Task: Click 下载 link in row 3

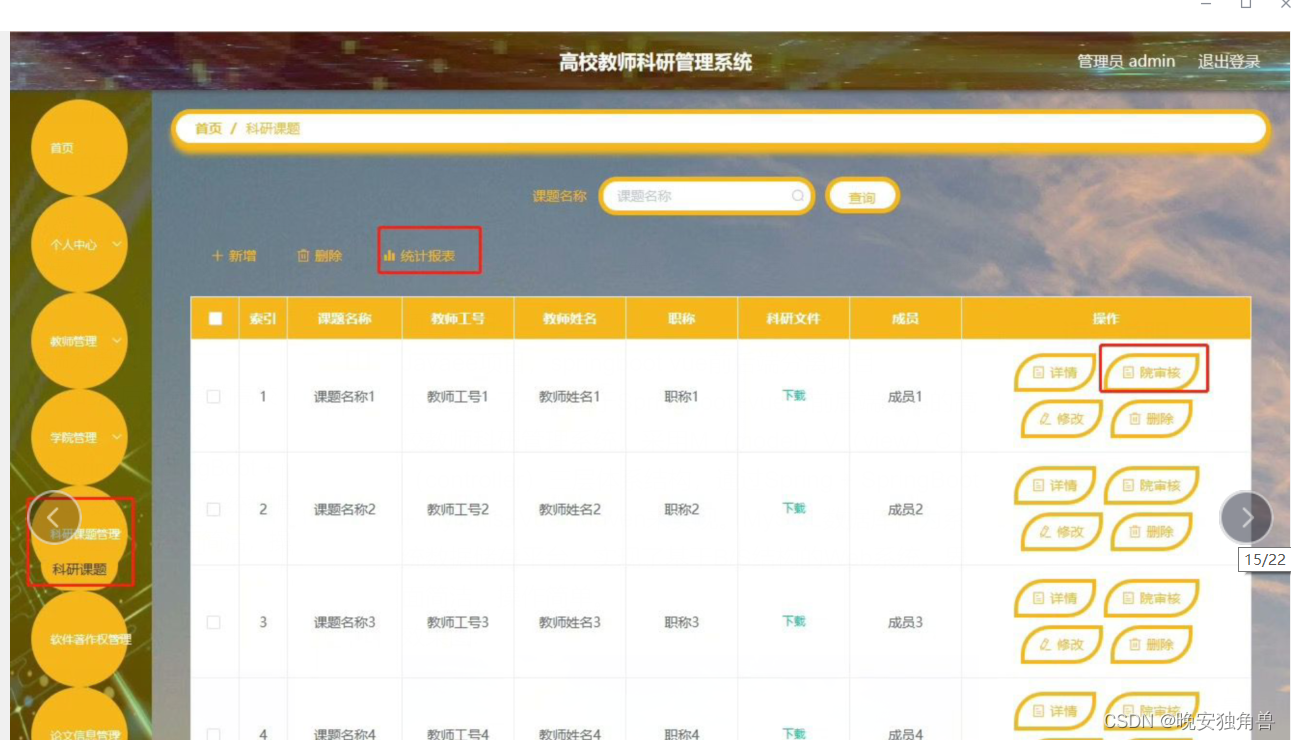Action: point(794,622)
